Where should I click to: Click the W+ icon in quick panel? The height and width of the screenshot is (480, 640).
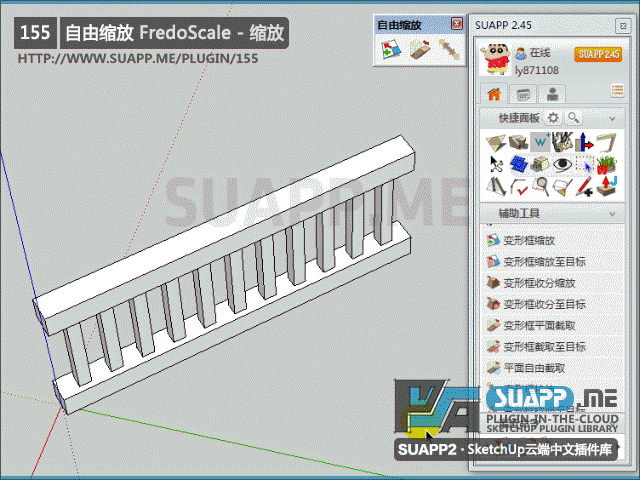[540, 142]
